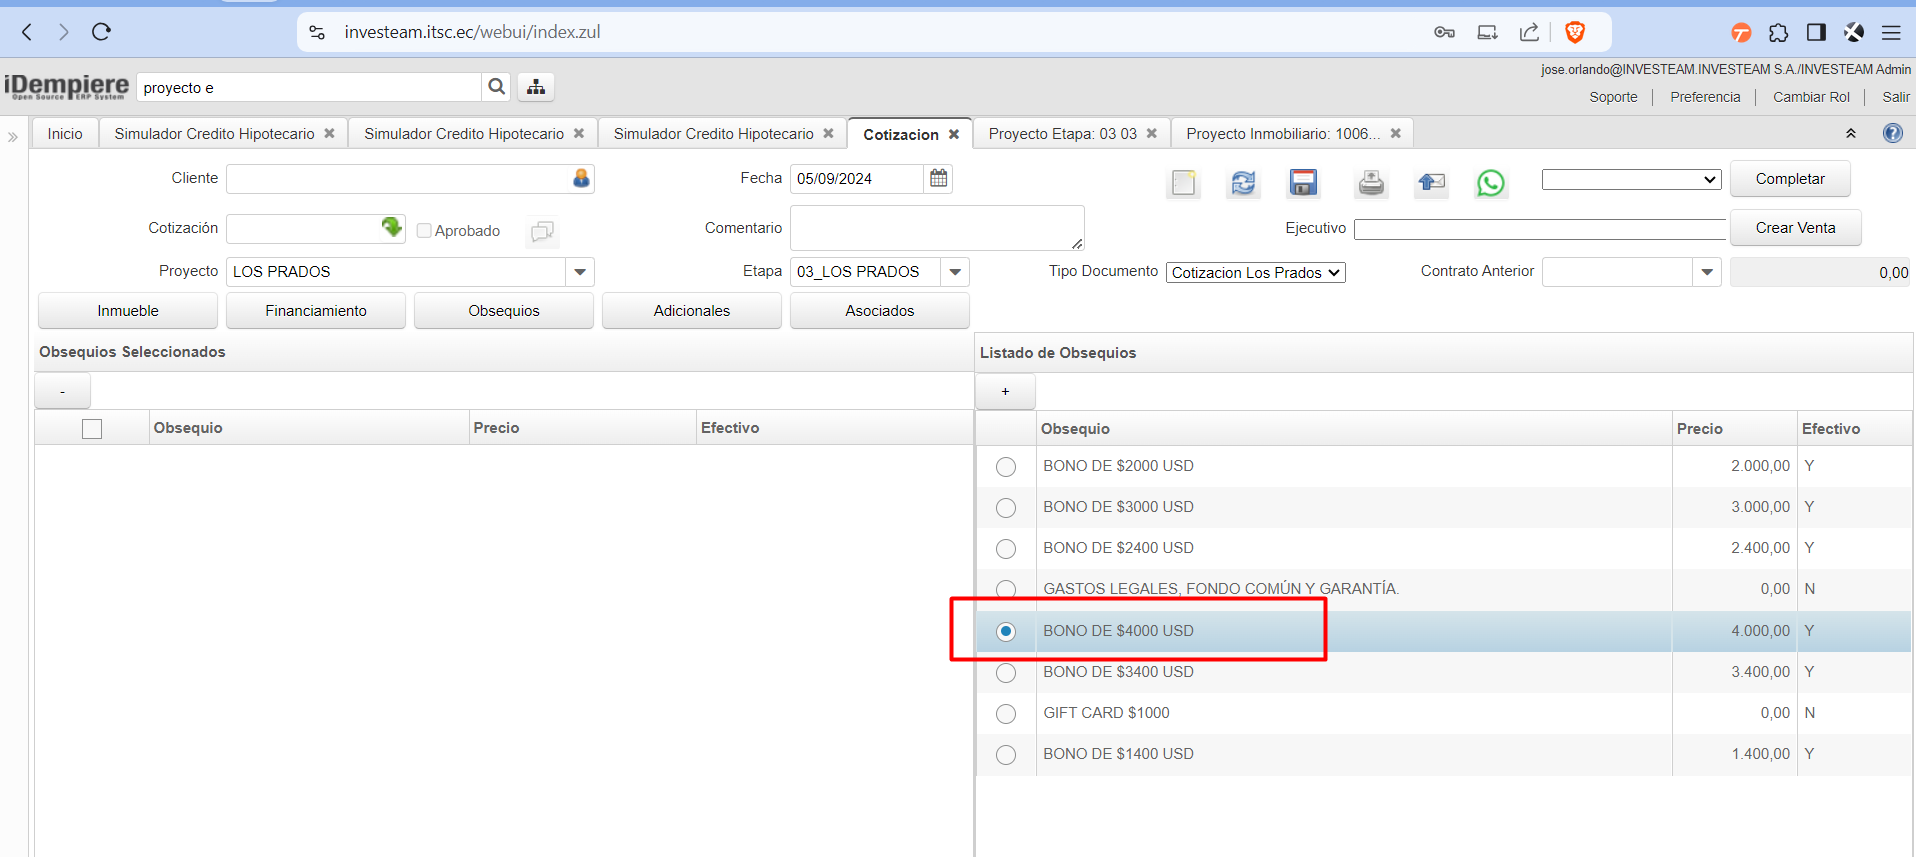Save using the floppy disk icon
The image size is (1916, 857).
(x=1303, y=183)
